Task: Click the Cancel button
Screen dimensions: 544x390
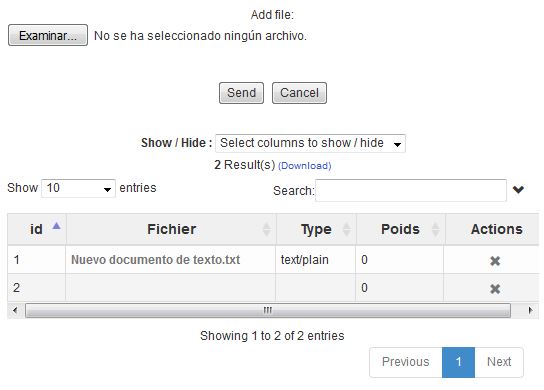Action: coord(299,93)
